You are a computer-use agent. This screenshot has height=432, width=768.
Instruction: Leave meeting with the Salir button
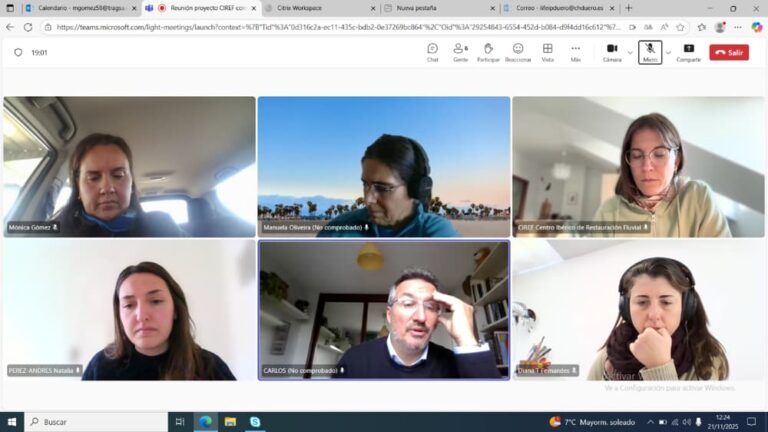[x=729, y=52]
